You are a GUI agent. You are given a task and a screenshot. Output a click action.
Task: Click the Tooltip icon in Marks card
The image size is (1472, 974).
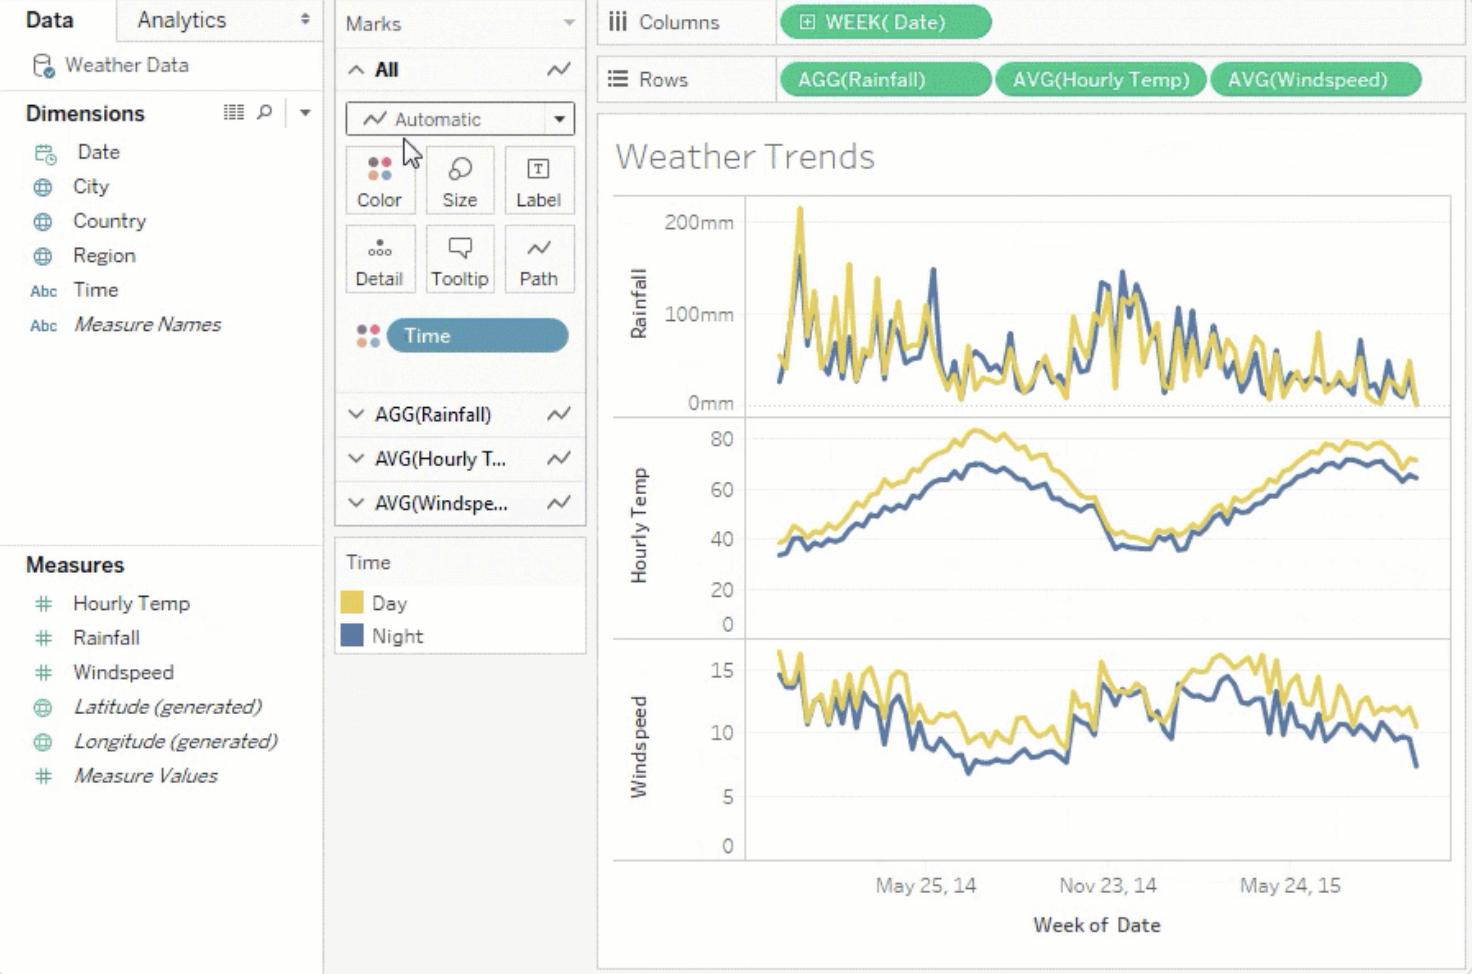pyautogui.click(x=459, y=259)
